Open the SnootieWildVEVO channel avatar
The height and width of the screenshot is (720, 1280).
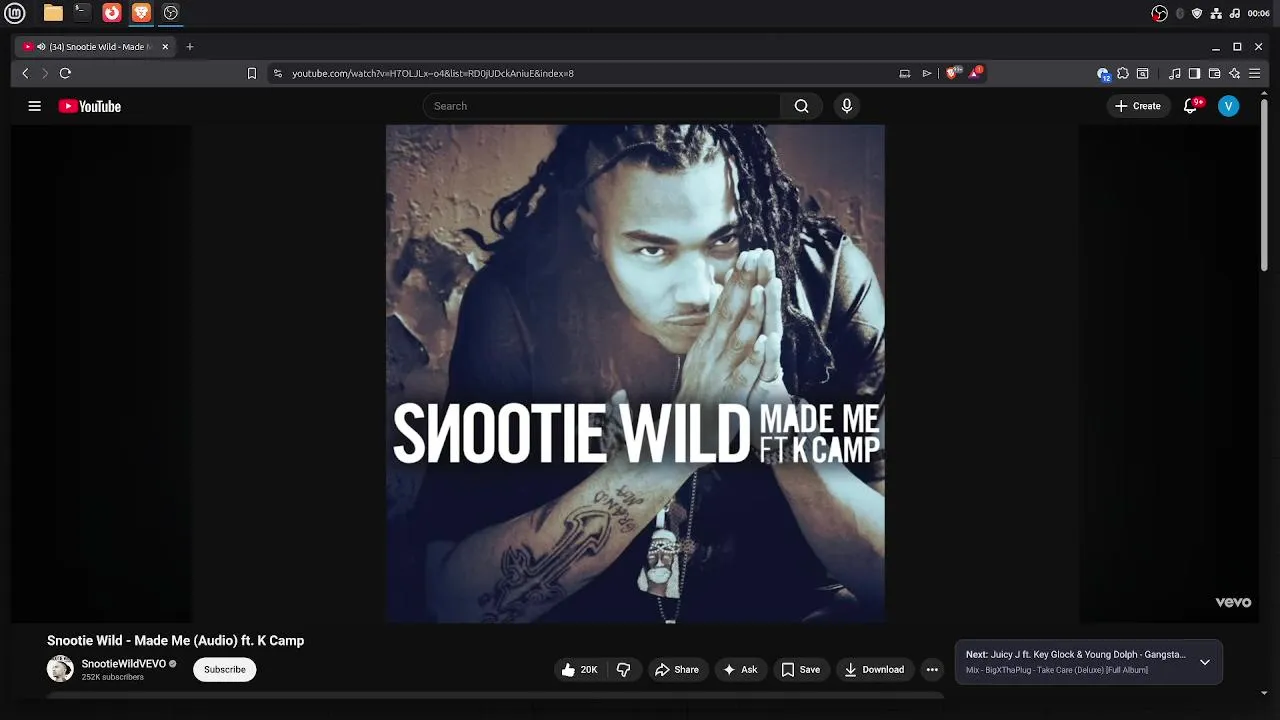[x=60, y=670]
